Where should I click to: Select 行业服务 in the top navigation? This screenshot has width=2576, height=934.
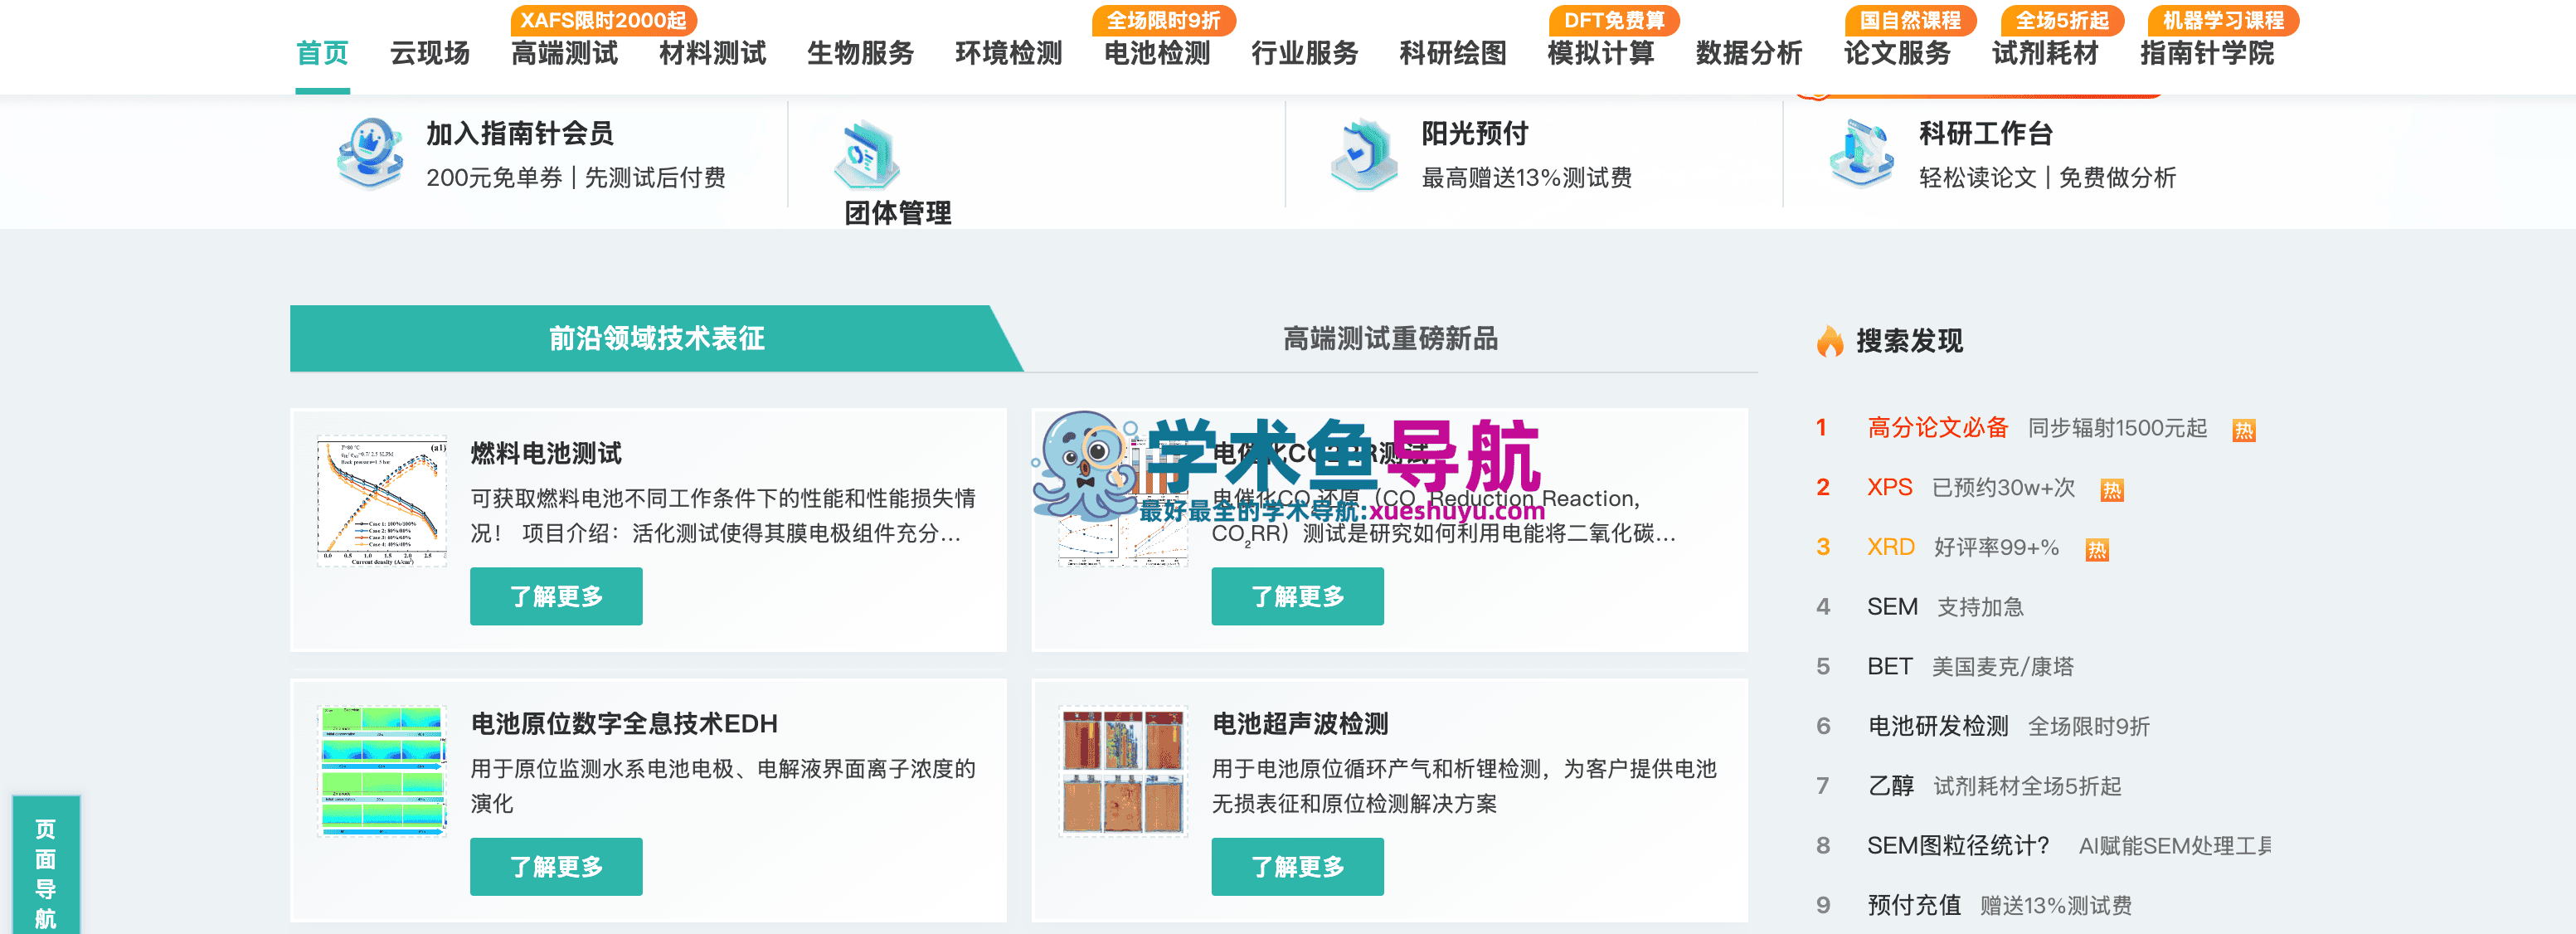(1305, 53)
